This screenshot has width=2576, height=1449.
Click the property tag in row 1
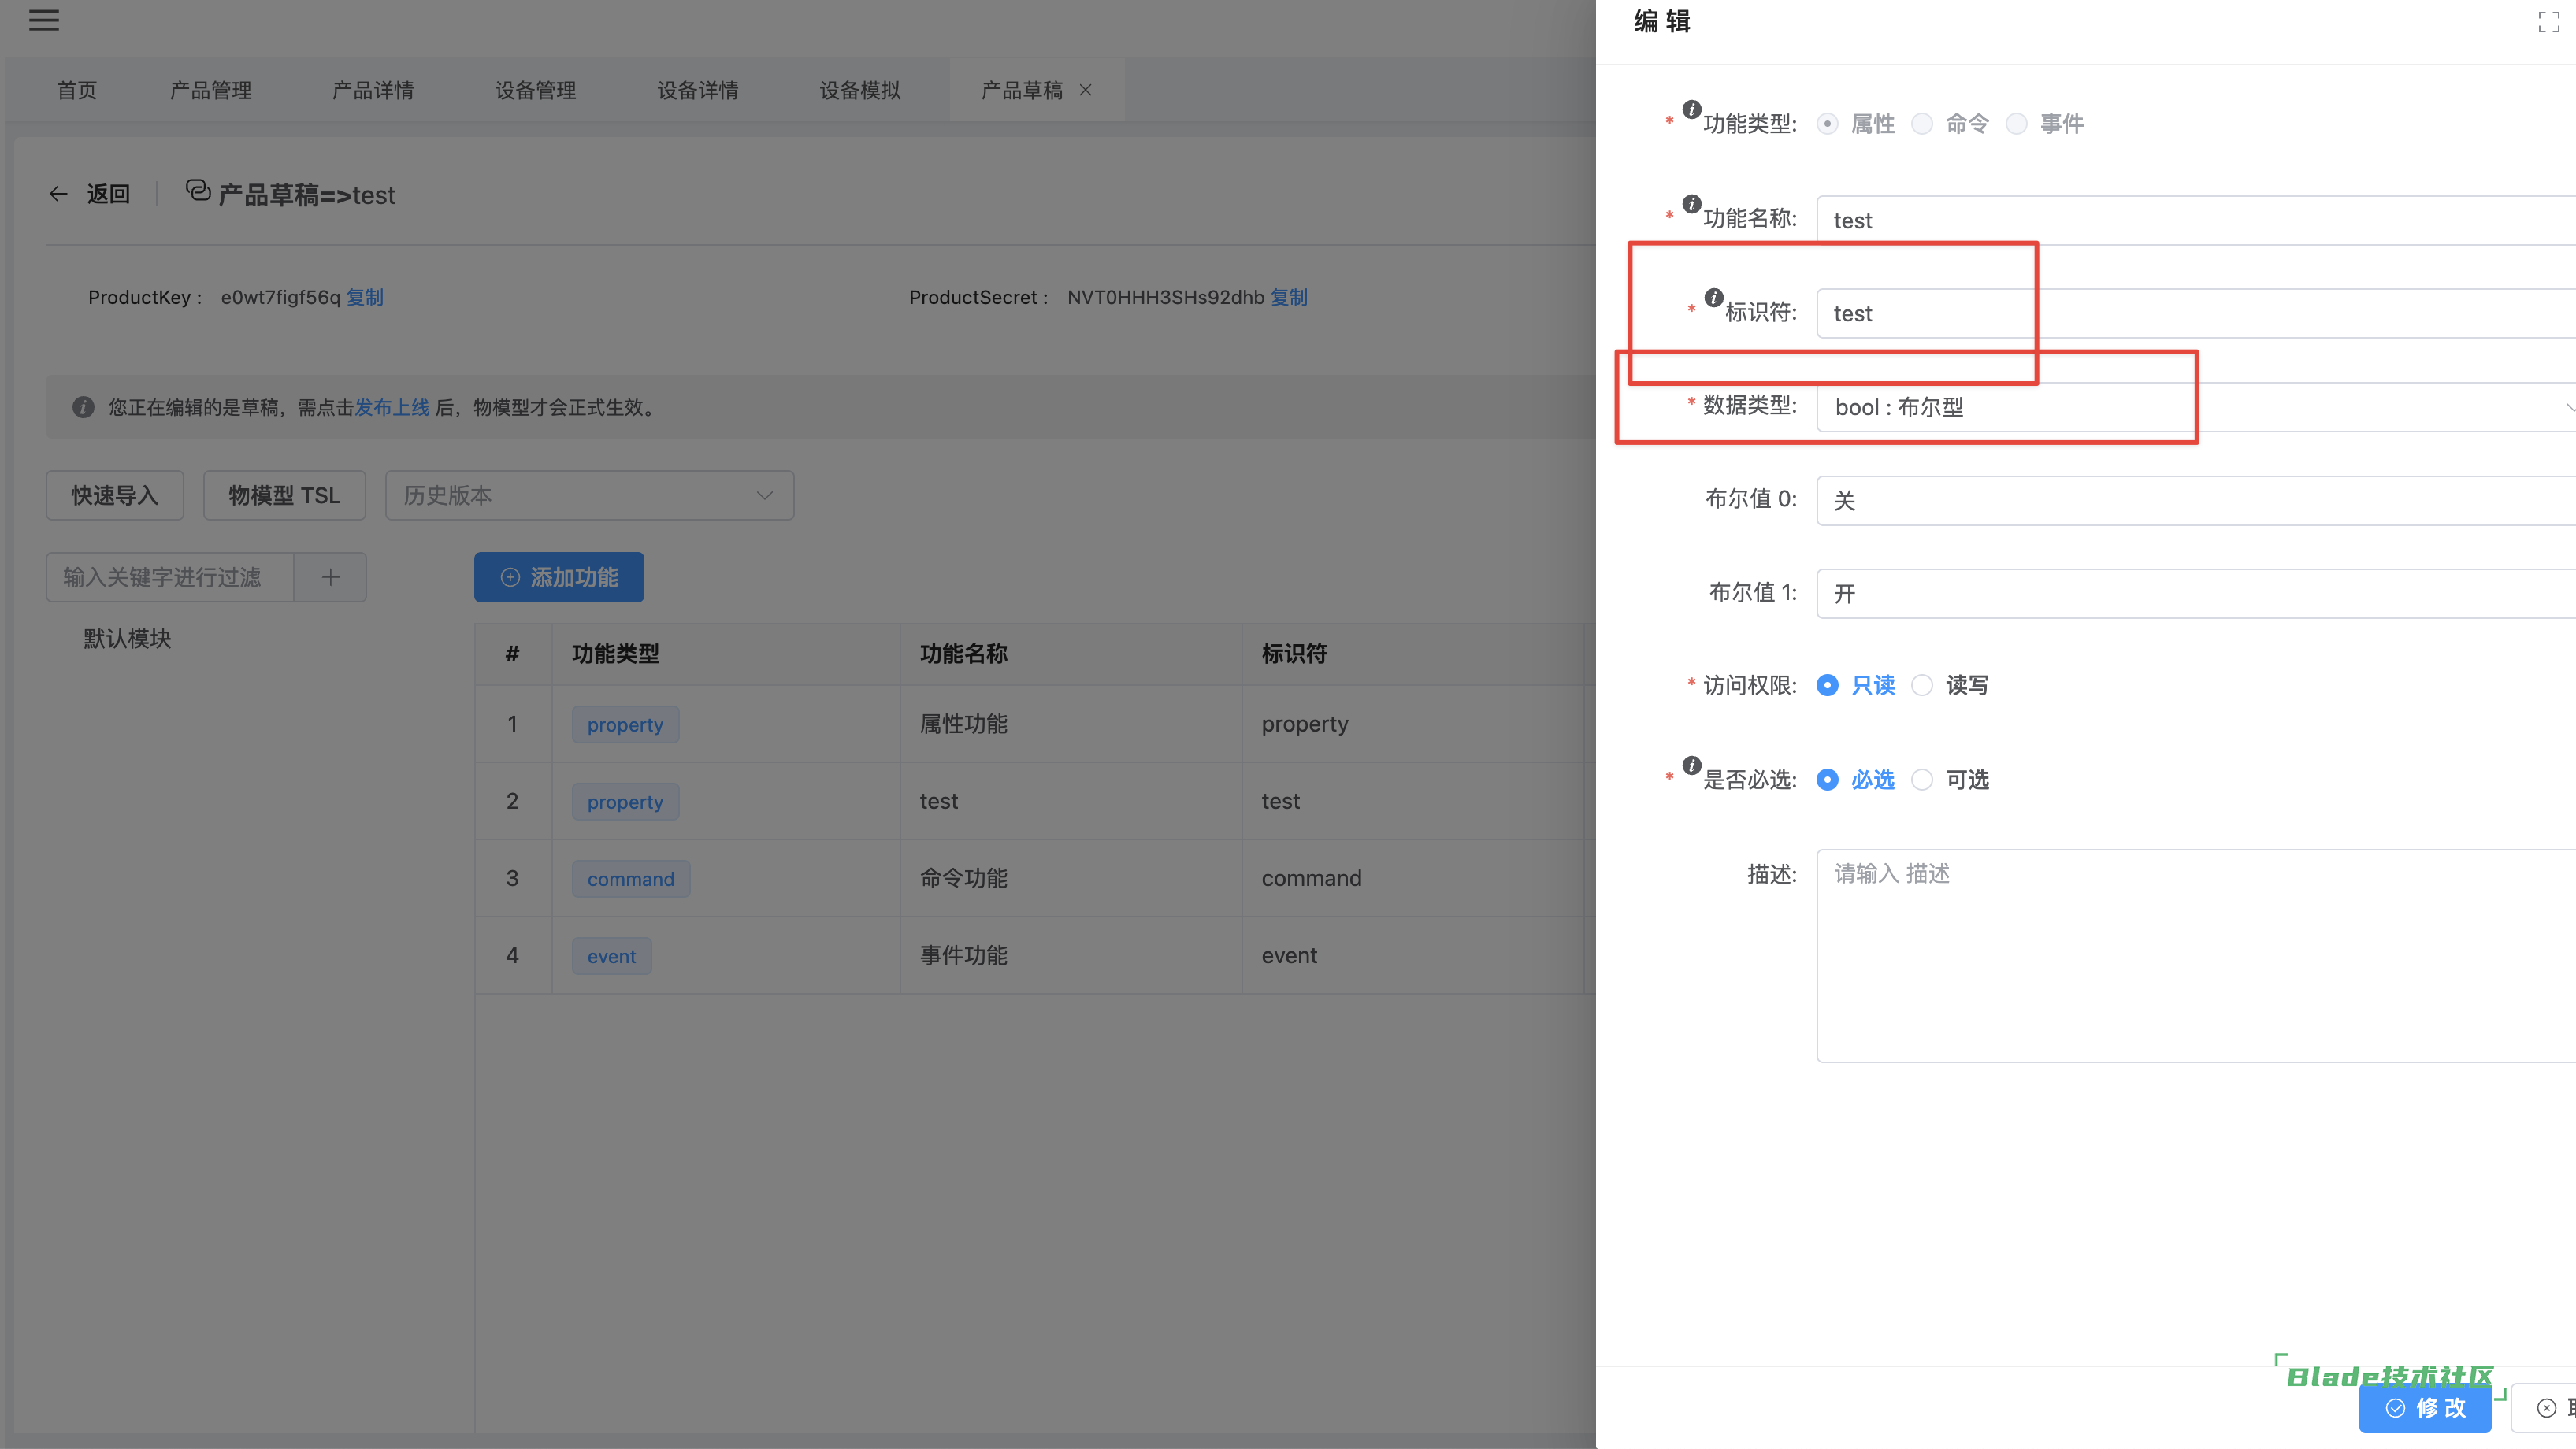pyautogui.click(x=625, y=724)
